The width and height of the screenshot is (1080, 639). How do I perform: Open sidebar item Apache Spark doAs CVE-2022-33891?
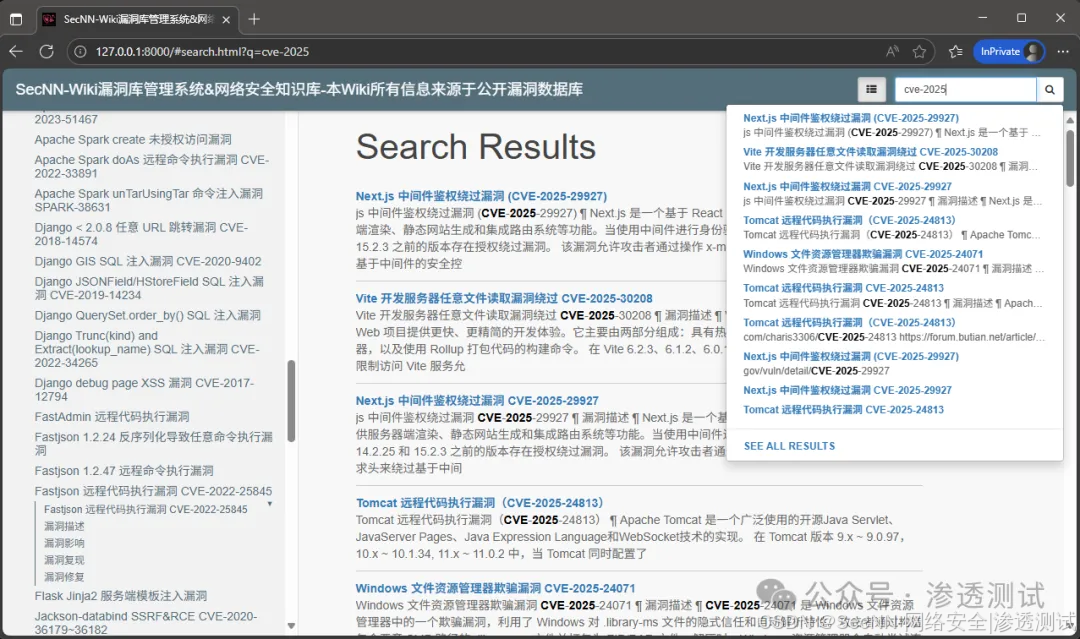[x=152, y=167]
